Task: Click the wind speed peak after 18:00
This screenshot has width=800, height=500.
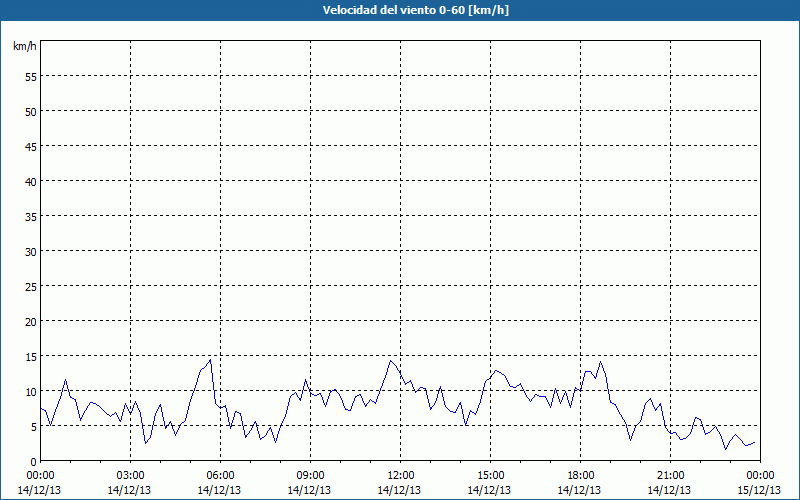Action: 601,362
